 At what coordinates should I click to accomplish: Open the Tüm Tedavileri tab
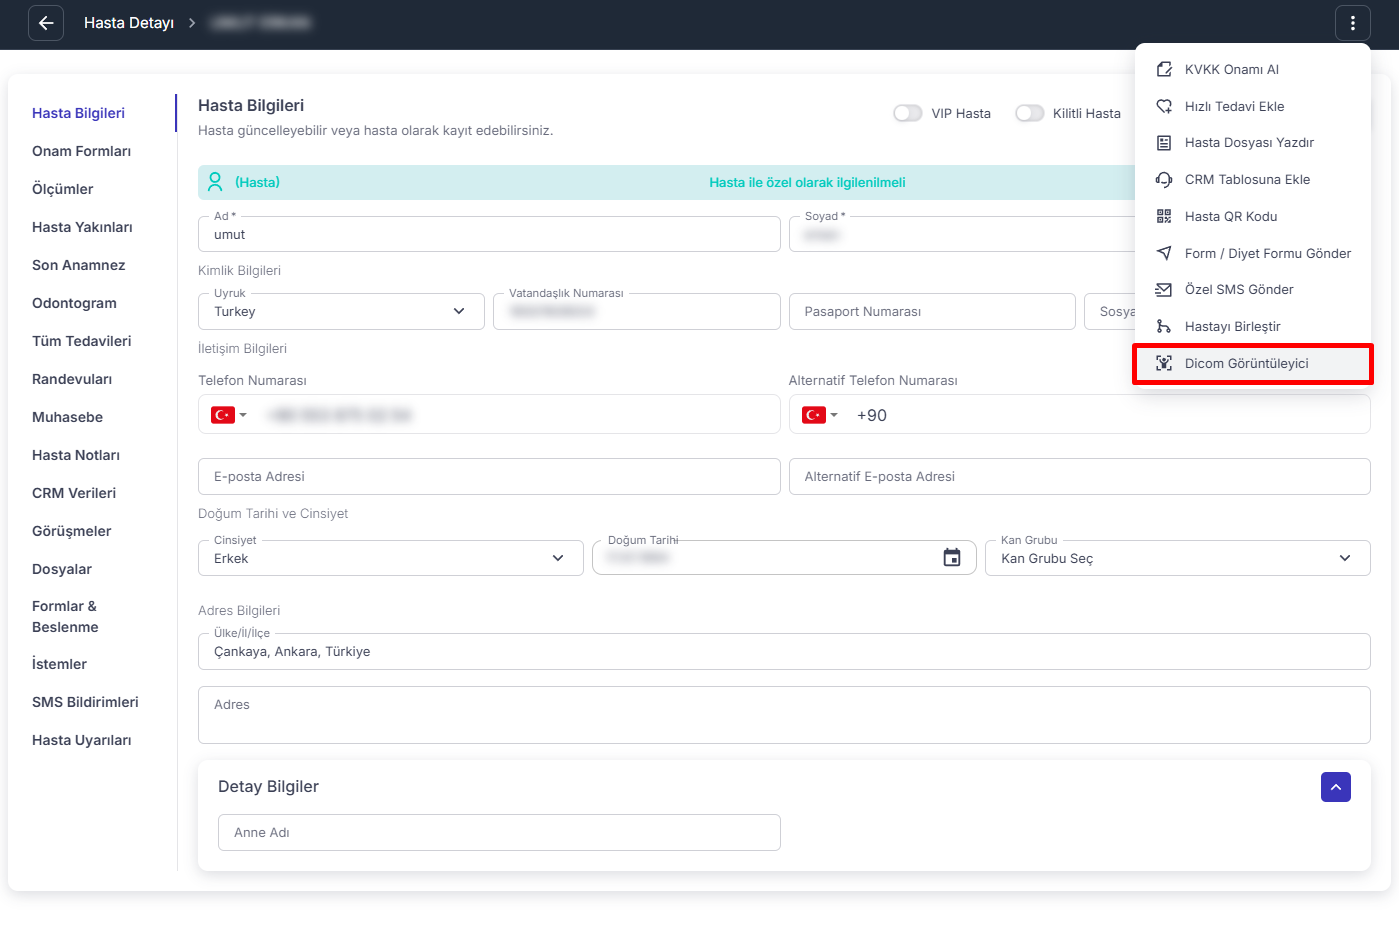81,341
